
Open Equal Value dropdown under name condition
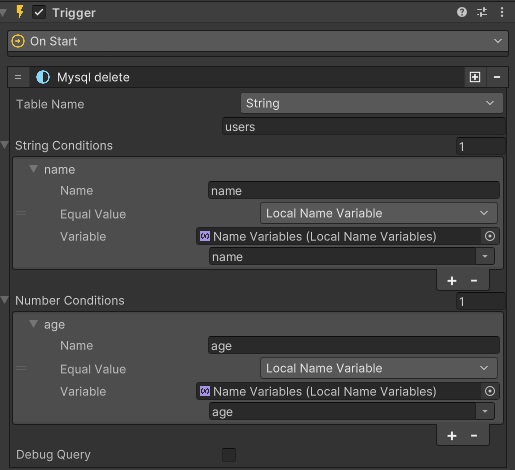(379, 213)
